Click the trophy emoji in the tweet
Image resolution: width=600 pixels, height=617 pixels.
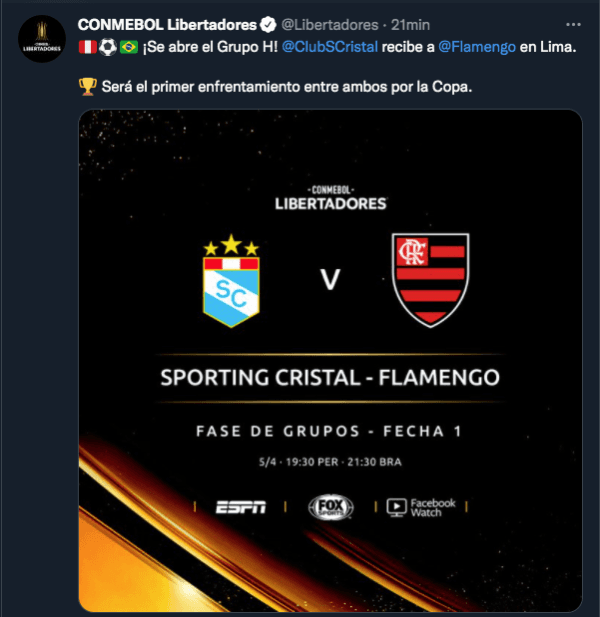pos(87,87)
